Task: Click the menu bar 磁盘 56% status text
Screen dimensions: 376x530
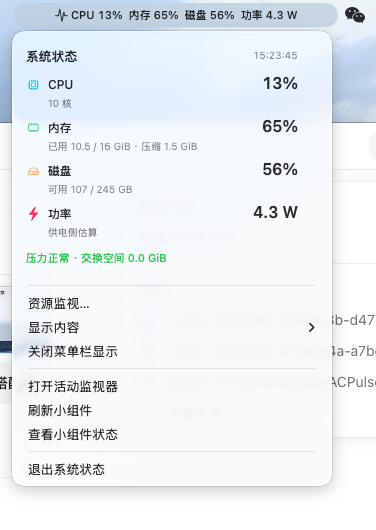Action: click(x=209, y=15)
